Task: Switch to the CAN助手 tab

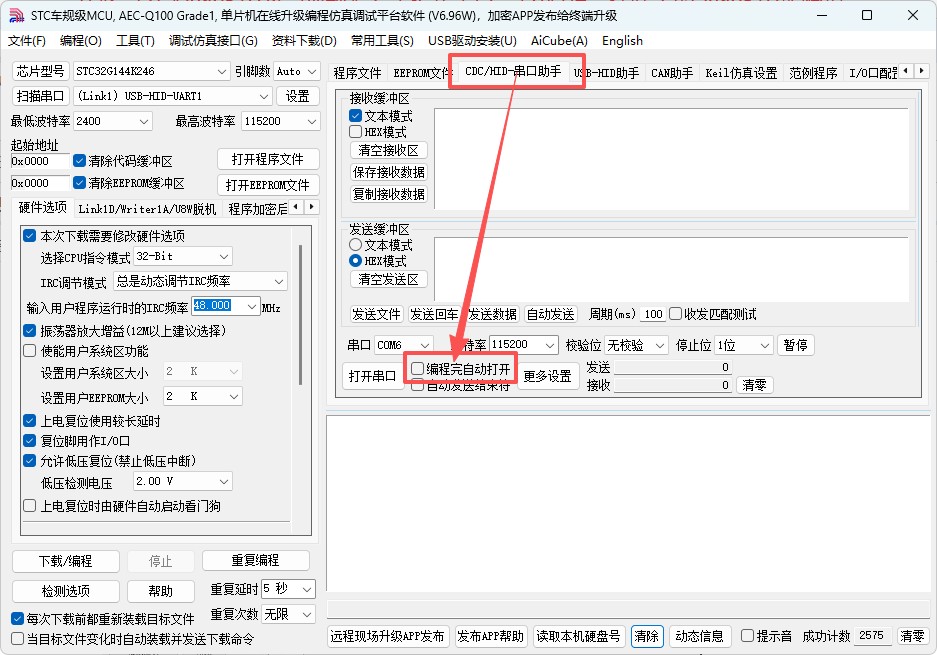Action: pos(672,73)
